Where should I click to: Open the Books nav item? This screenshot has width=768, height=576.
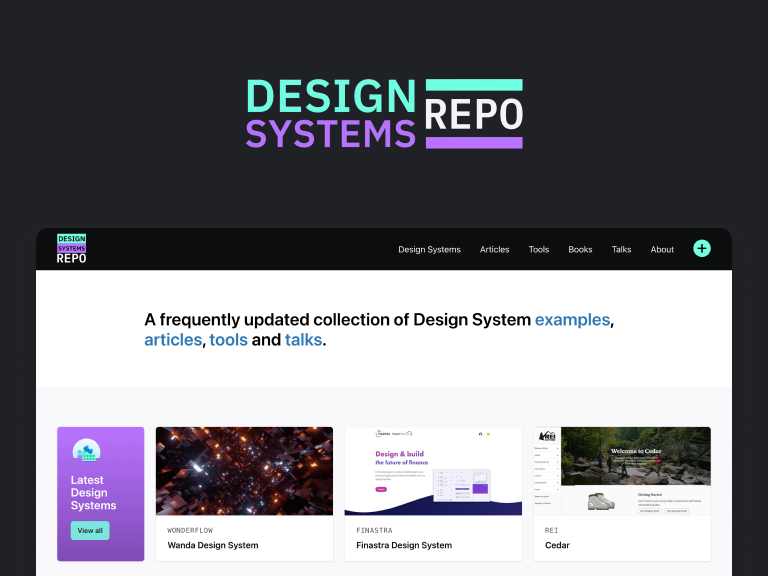[580, 249]
